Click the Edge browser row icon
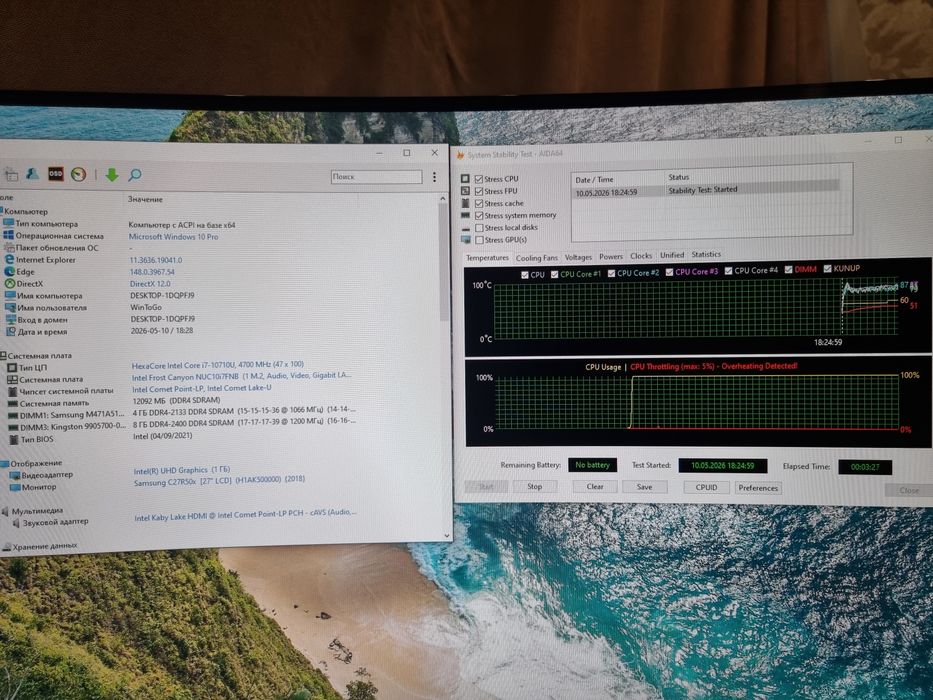933x700 pixels. [x=9, y=271]
